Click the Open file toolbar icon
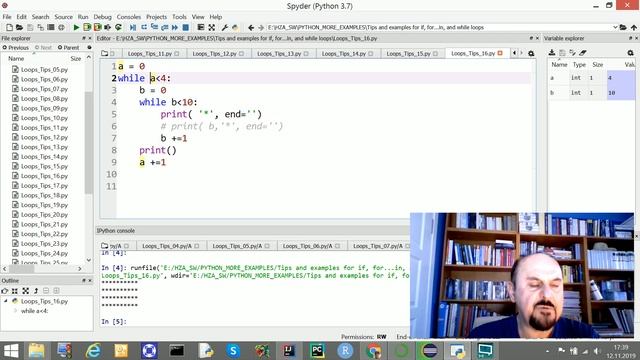Screen dimensions: 640x360 point(19,27)
